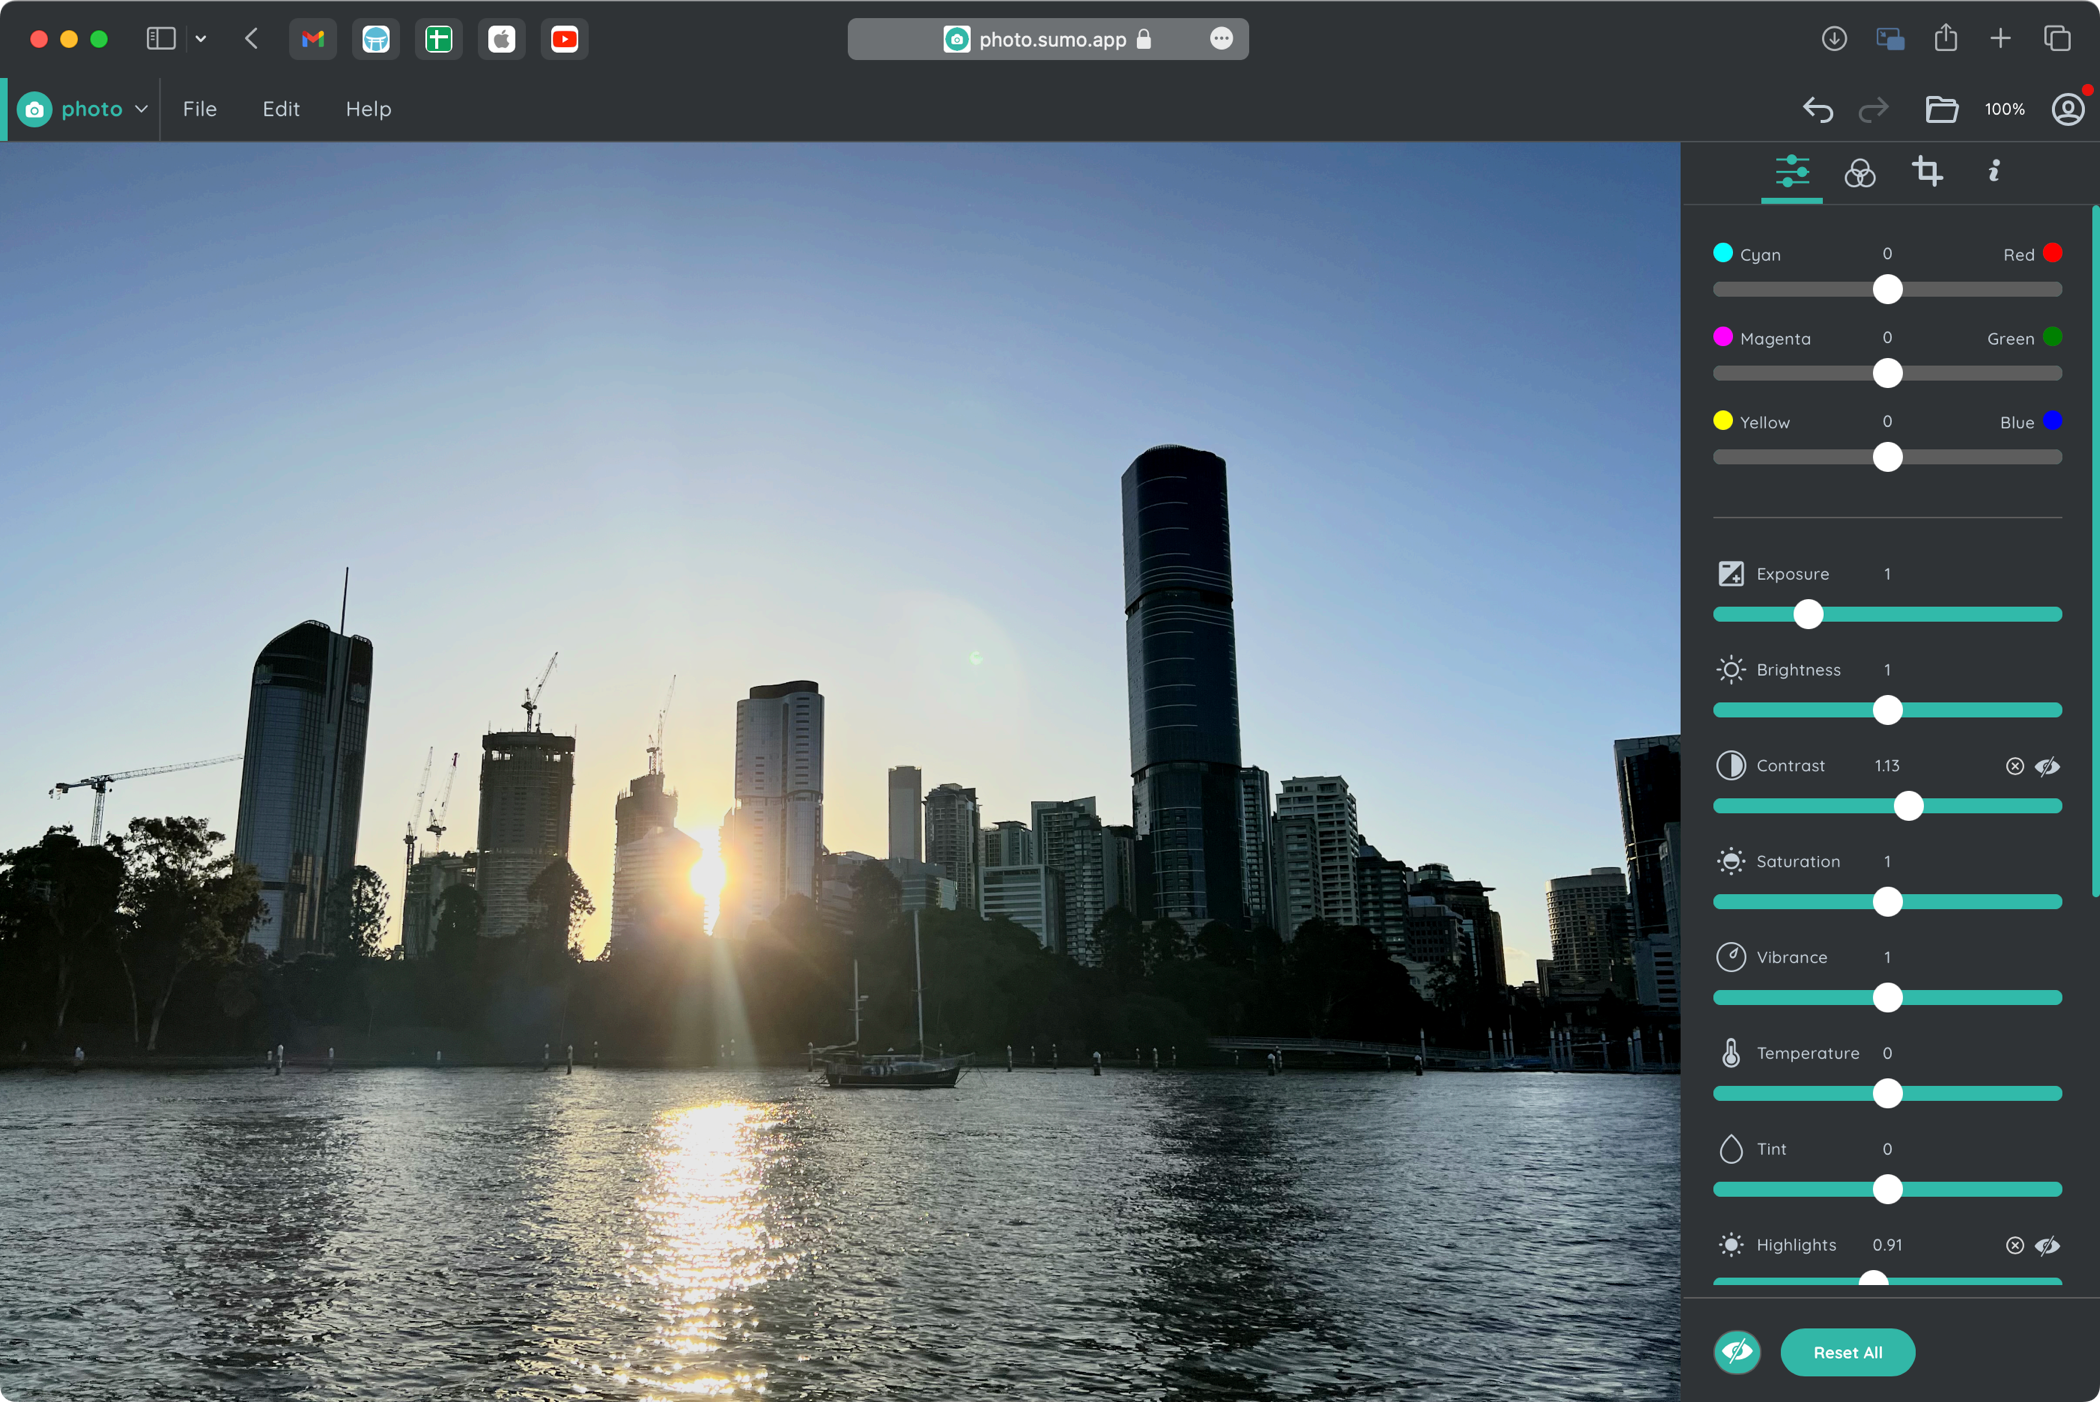Open the Edit menu
2100x1402 pixels.
tap(281, 109)
